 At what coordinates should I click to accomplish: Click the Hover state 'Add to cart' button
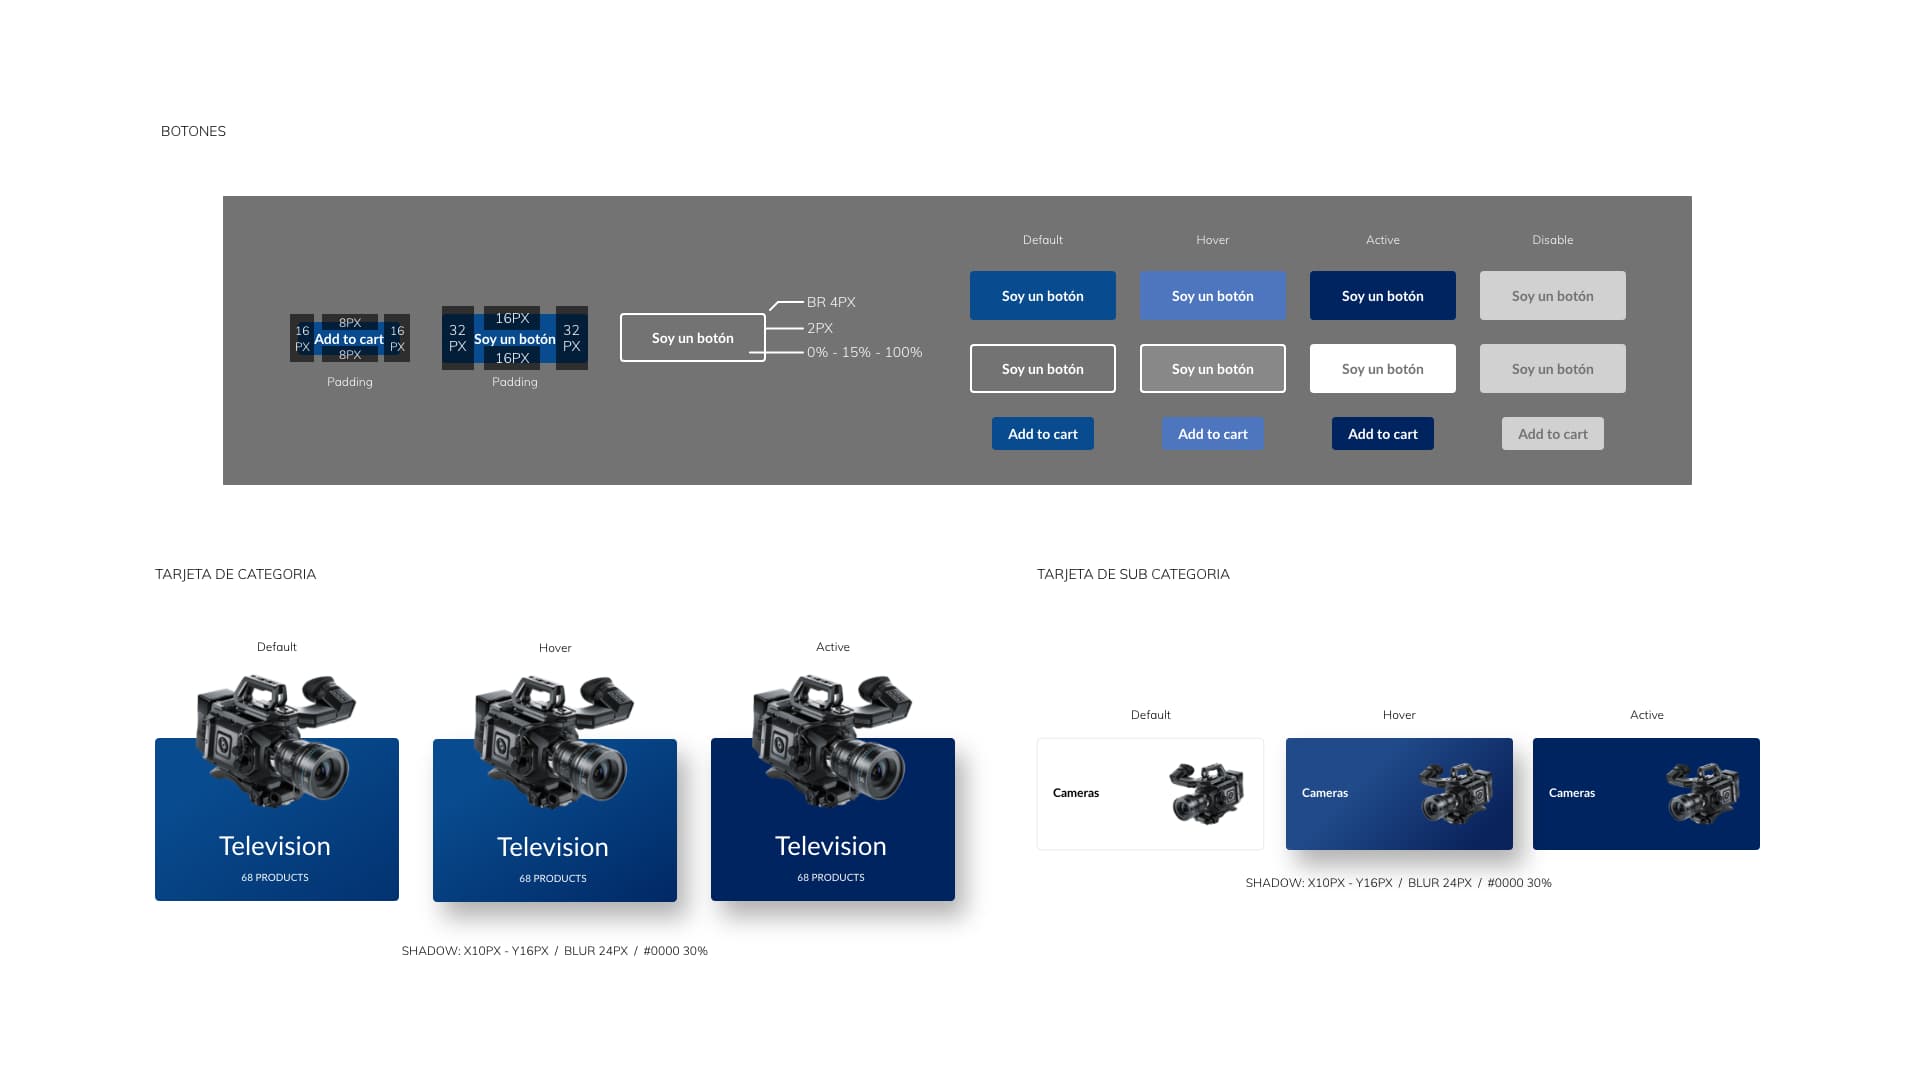coord(1212,434)
